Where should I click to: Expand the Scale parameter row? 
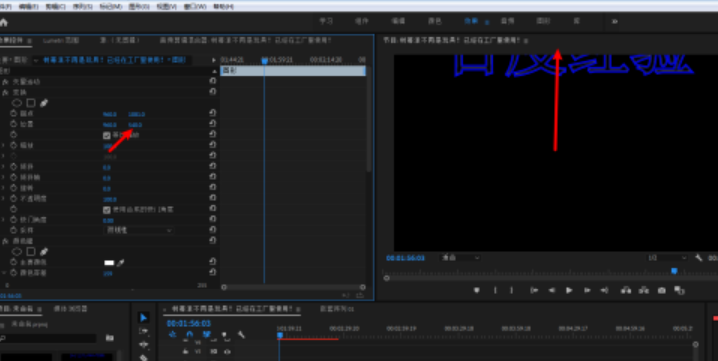[4, 145]
